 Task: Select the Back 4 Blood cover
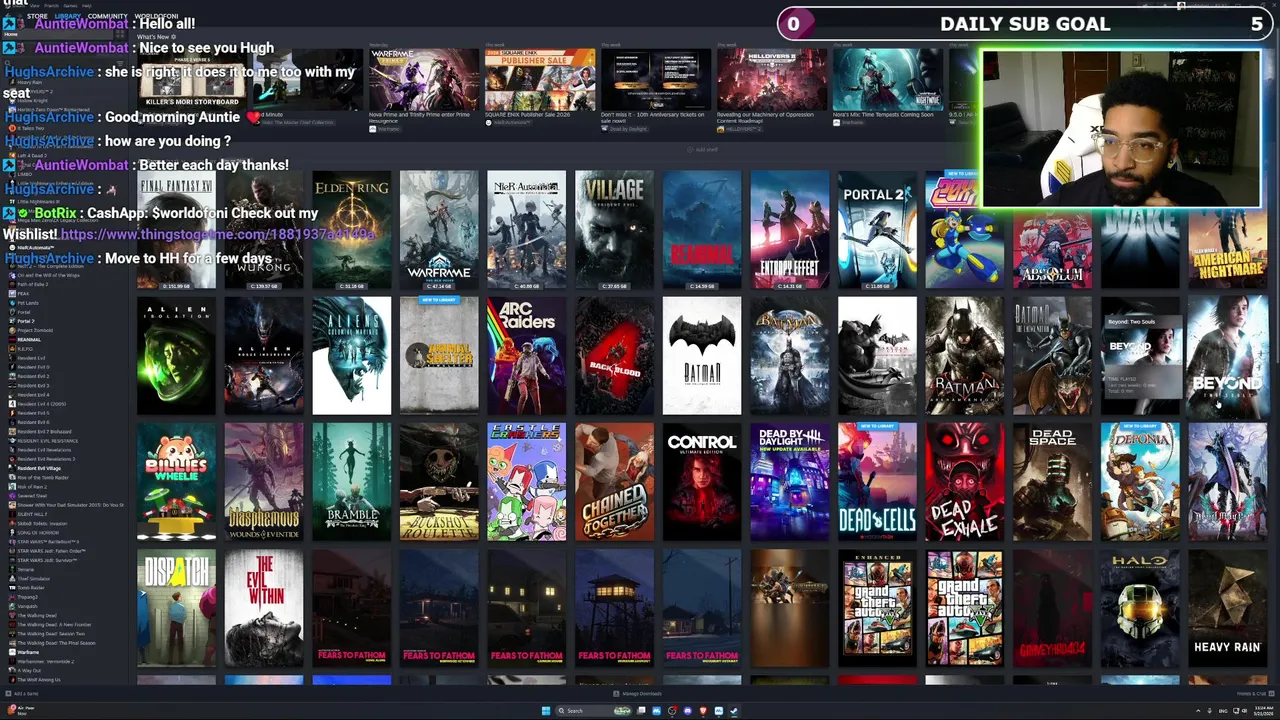click(614, 355)
